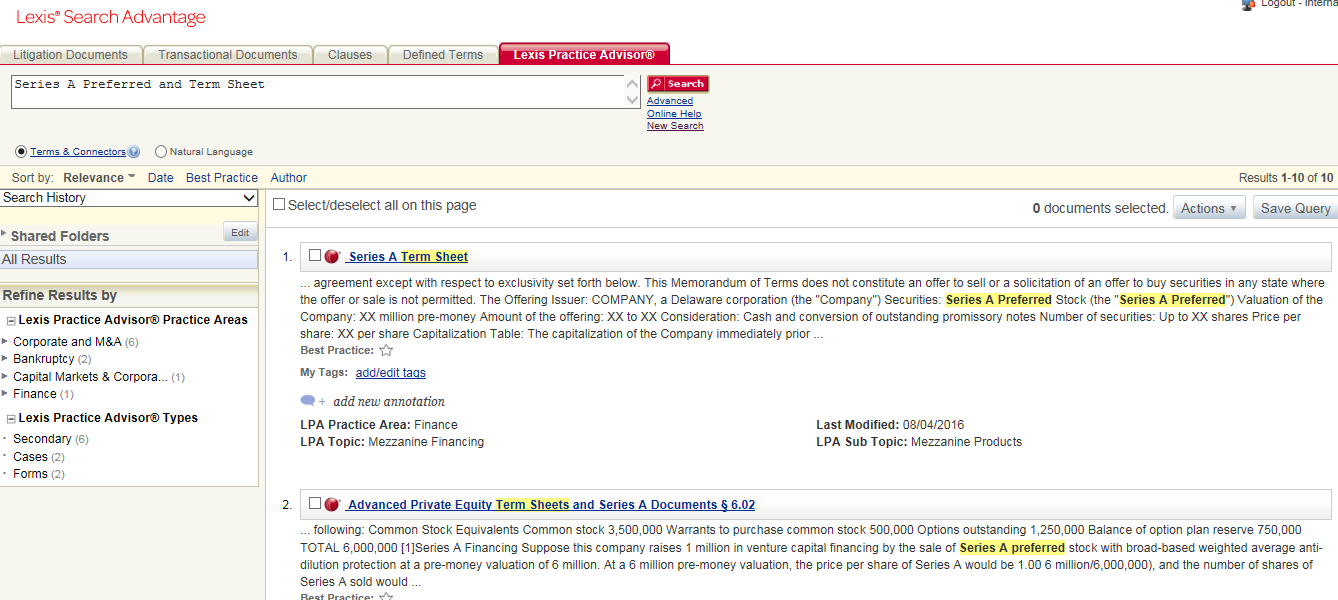Switch to the Transactional Documents tab
The height and width of the screenshot is (600, 1338).
(x=228, y=55)
